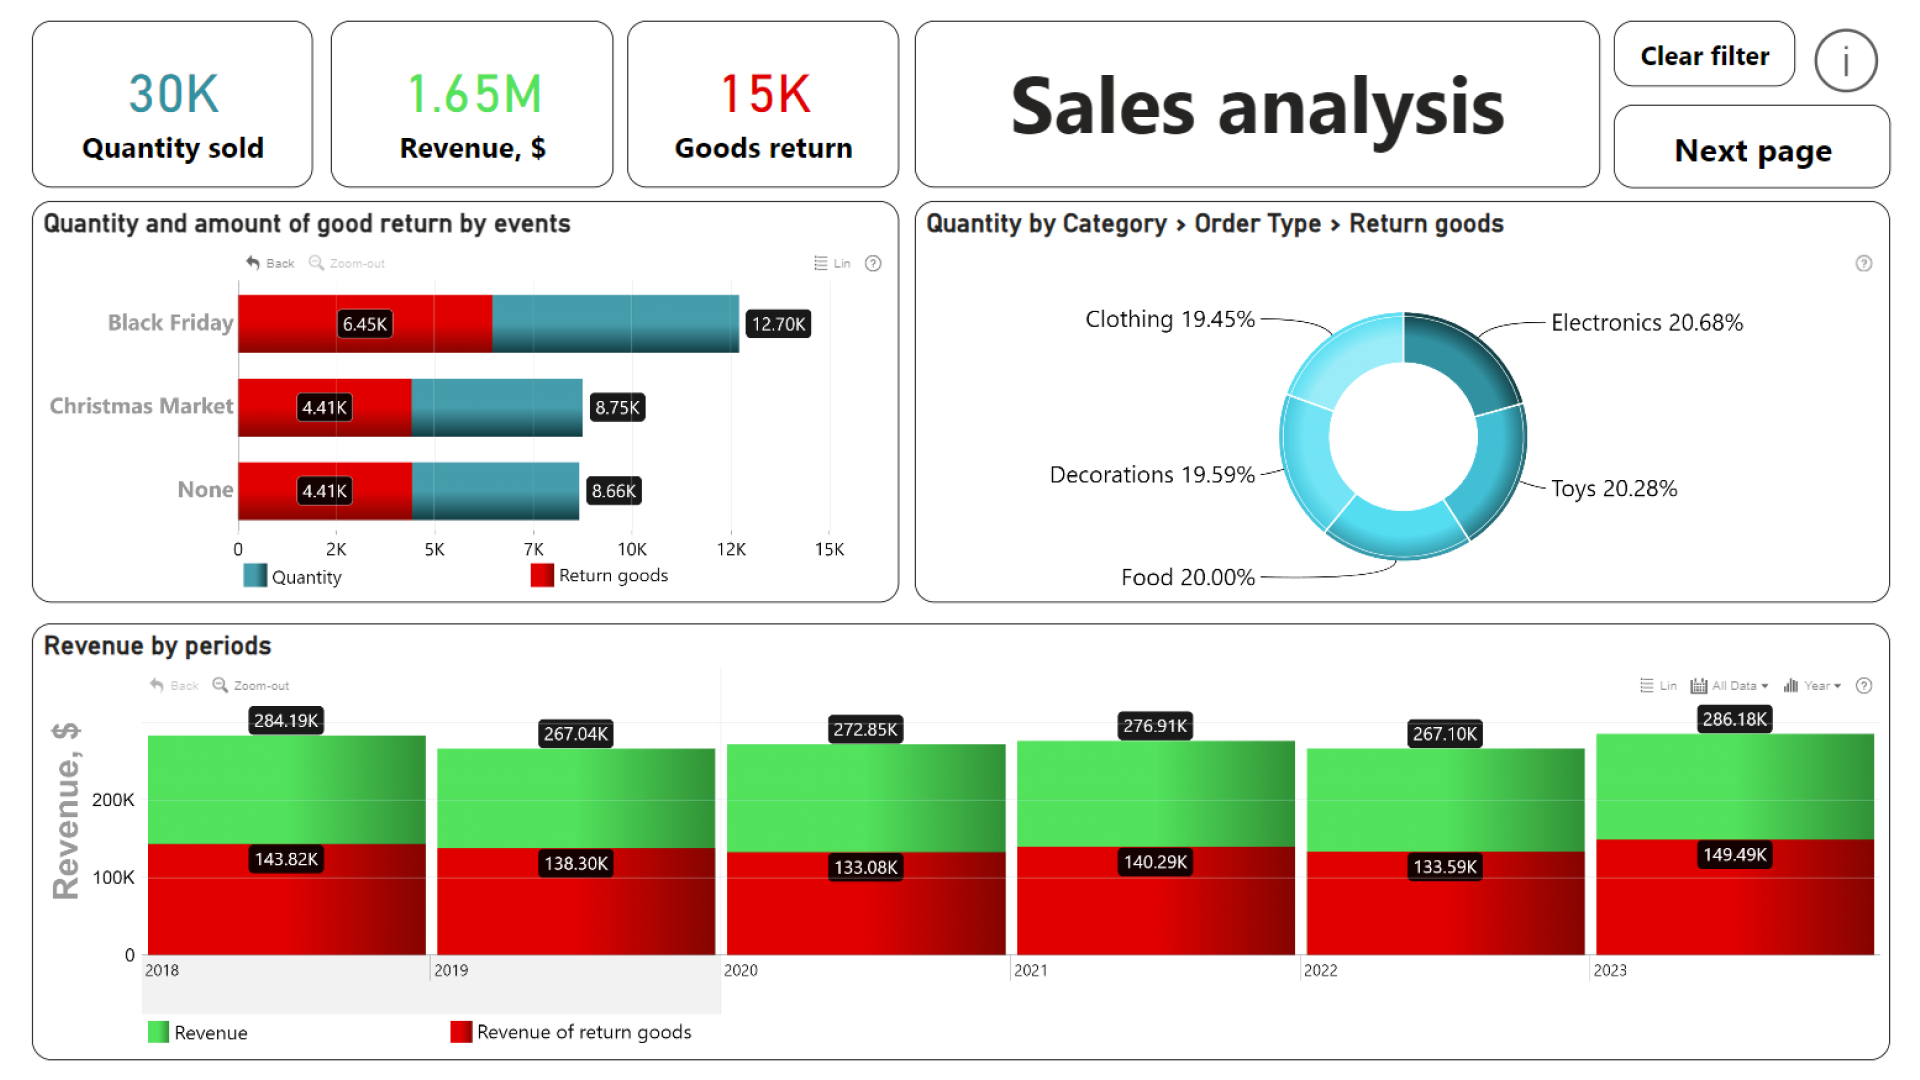This screenshot has width=1920, height=1080.
Task: Click the Decorations 19.59% label
Action: [x=1152, y=474]
